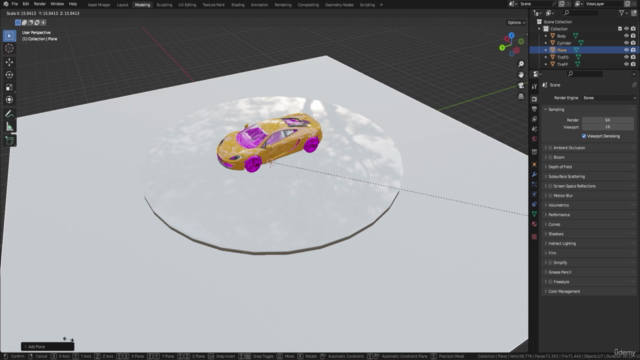Open the Output properties tab
Image resolution: width=640 pixels, height=360 pixels.
pyautogui.click(x=534, y=109)
